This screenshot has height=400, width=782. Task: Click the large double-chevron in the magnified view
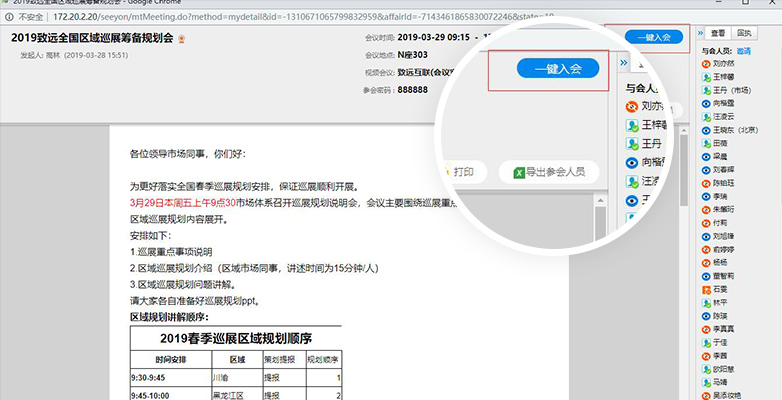pos(622,64)
